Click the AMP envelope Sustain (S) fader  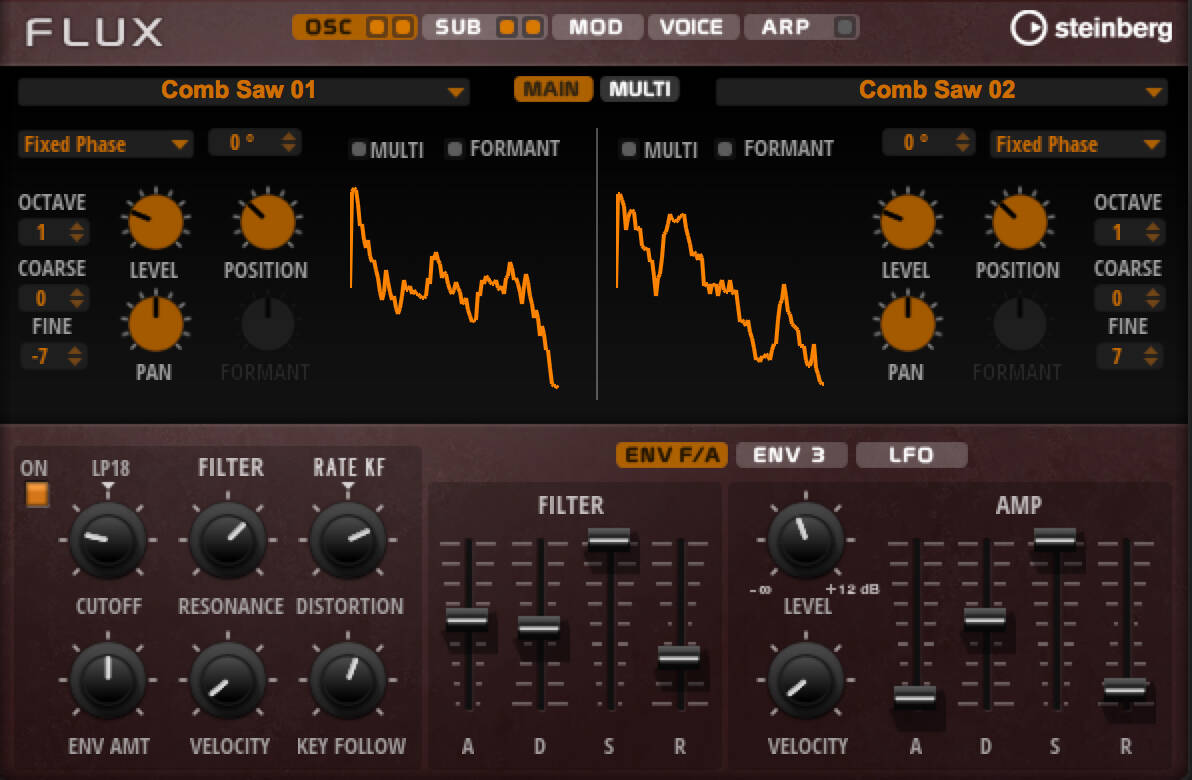point(1054,539)
